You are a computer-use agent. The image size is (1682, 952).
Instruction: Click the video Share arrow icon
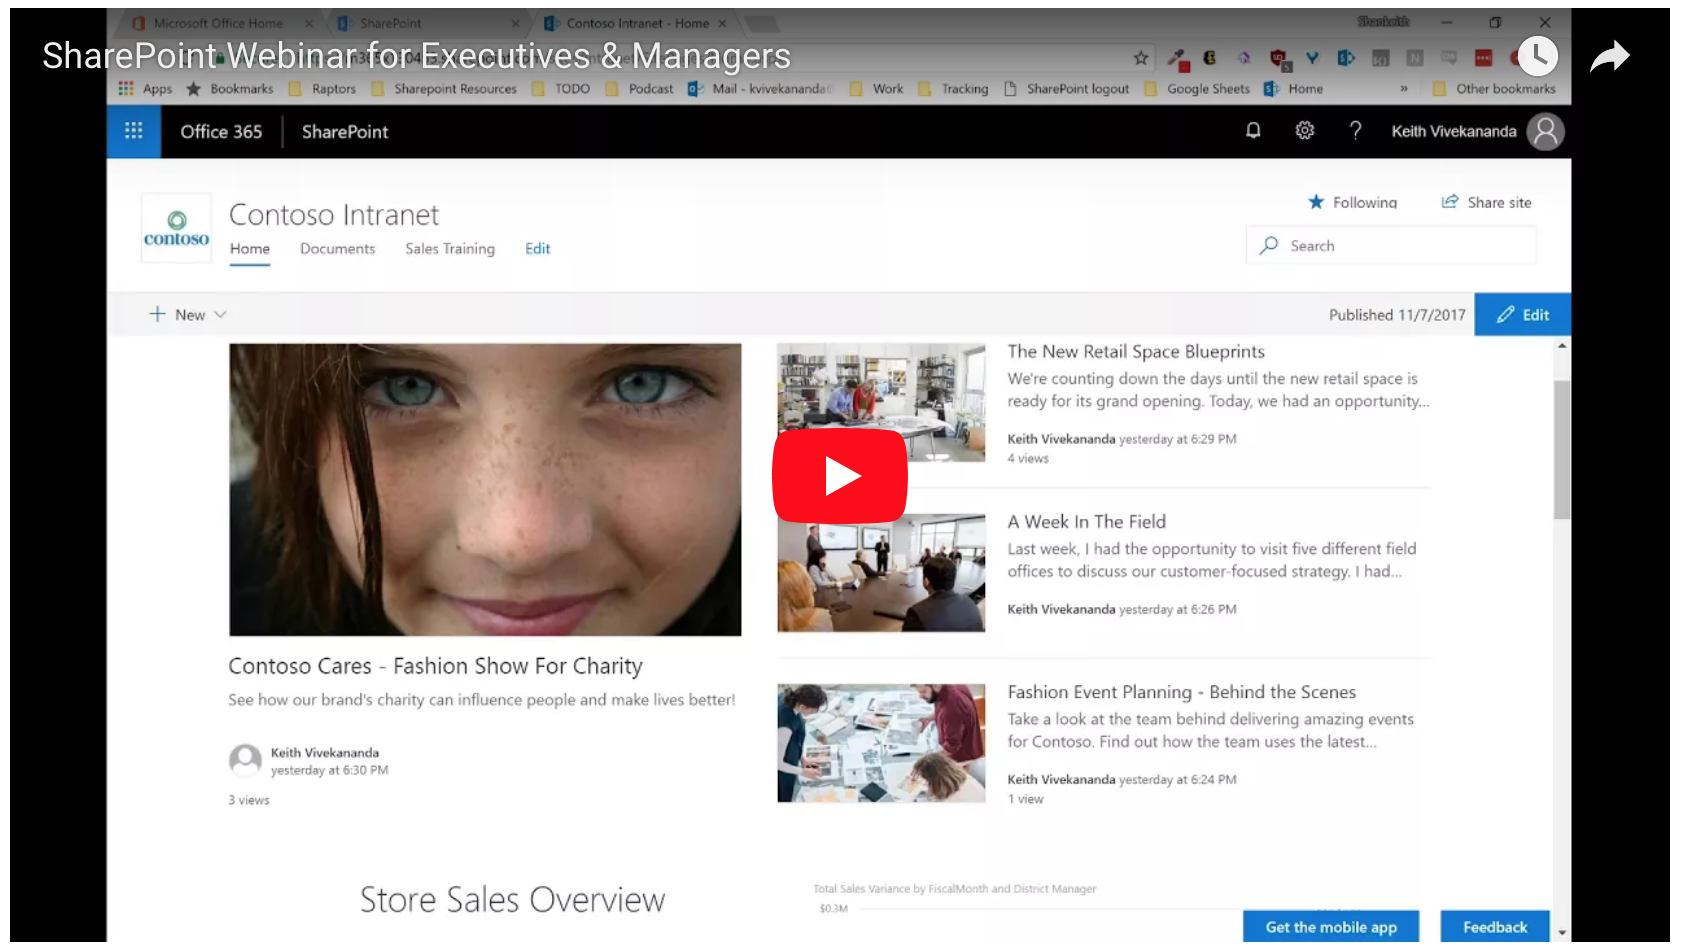(x=1610, y=57)
